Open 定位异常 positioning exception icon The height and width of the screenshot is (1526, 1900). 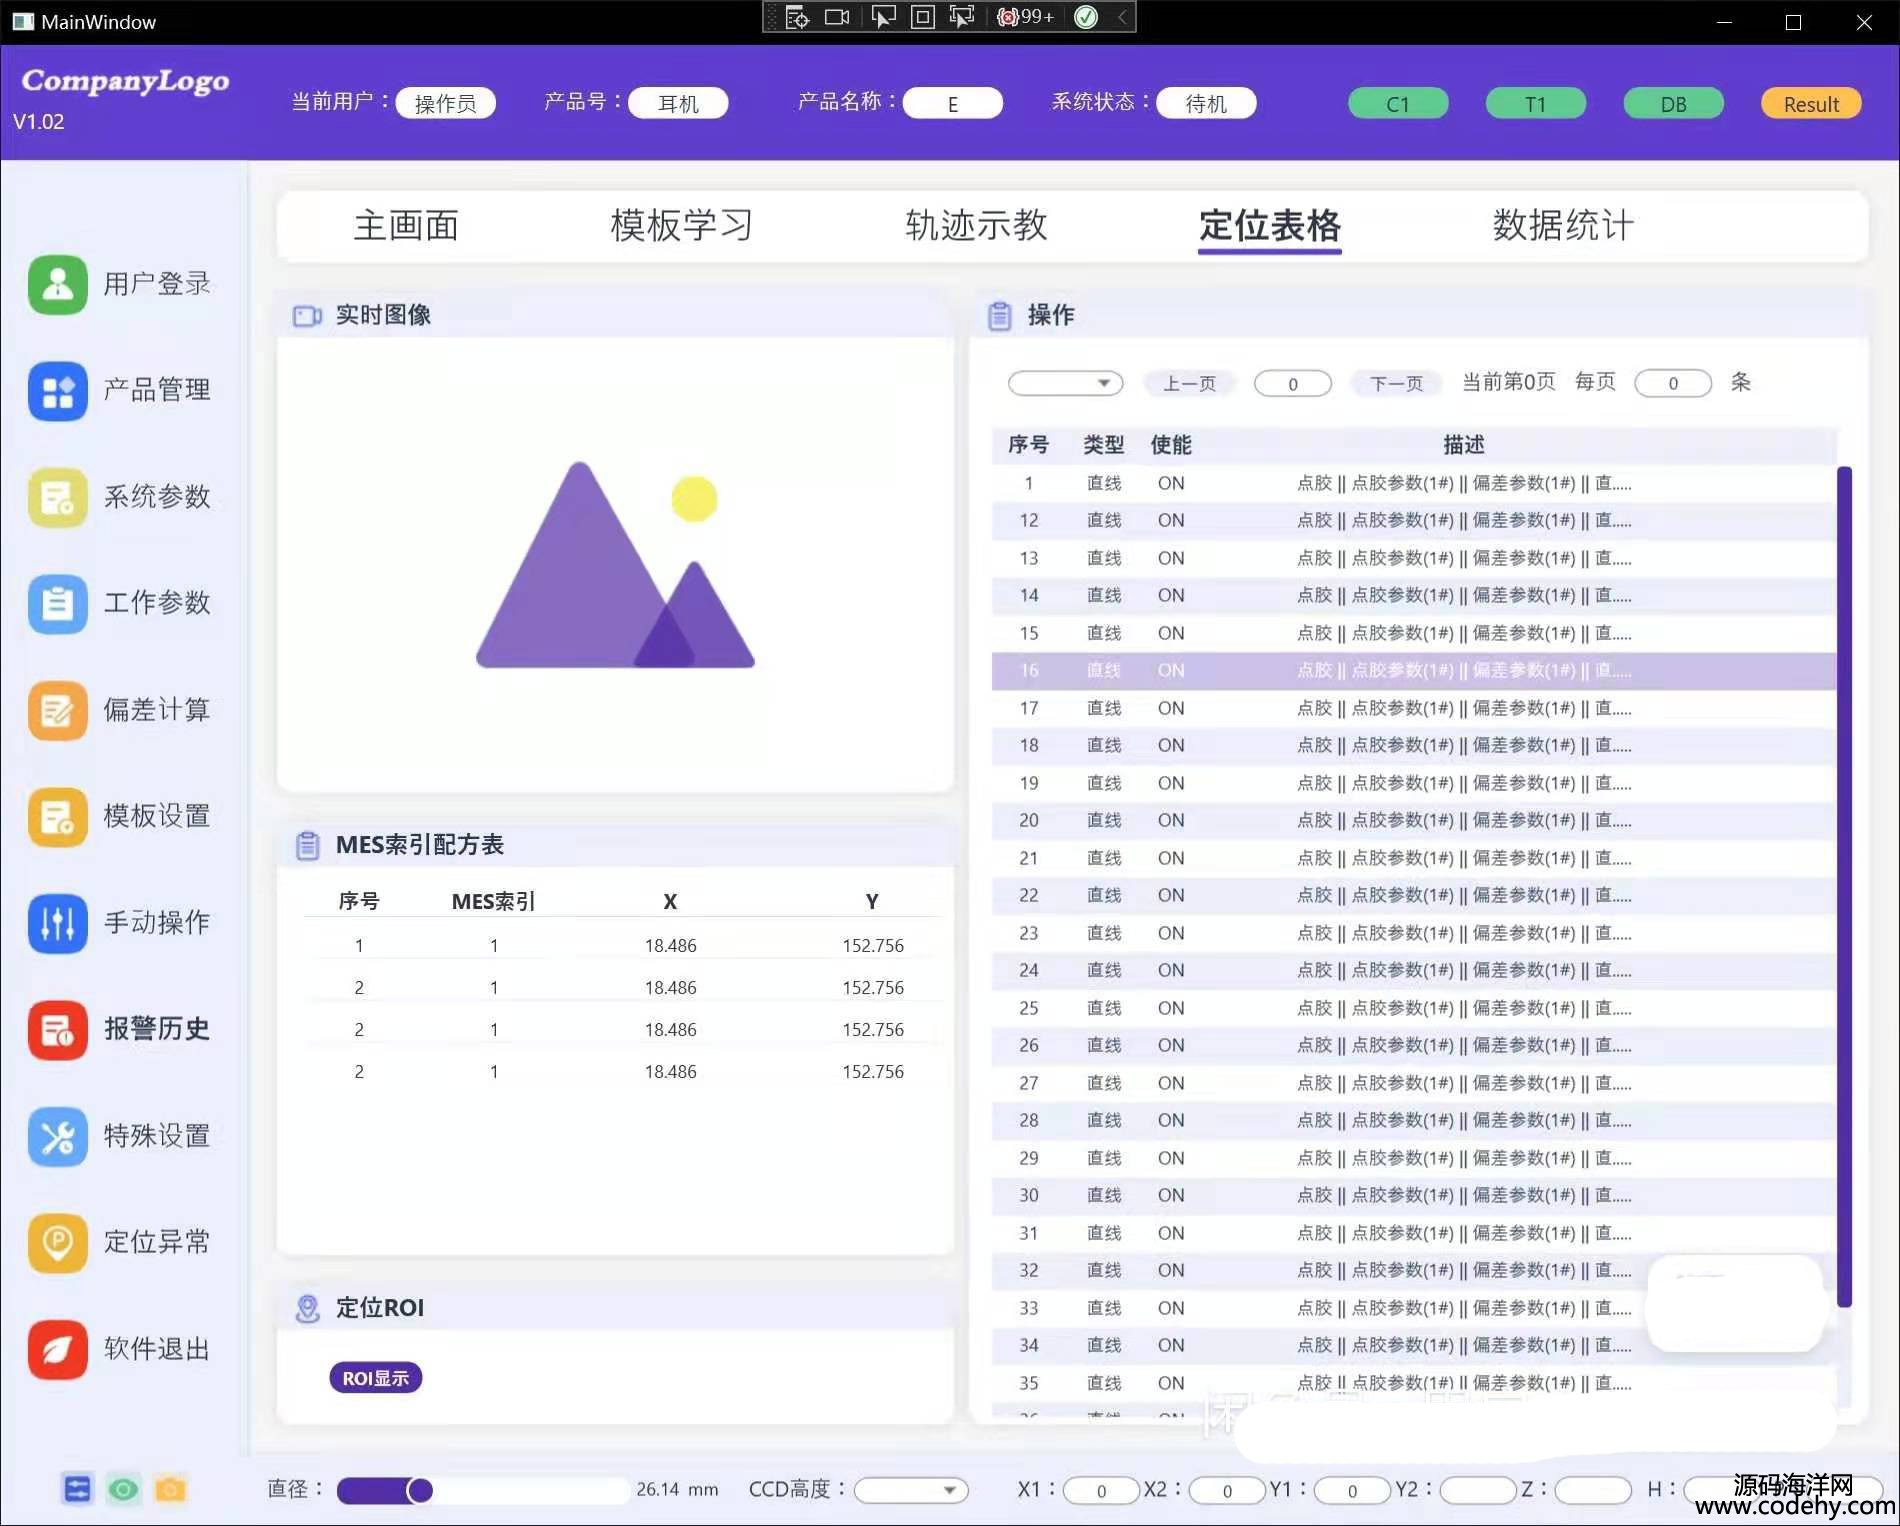58,1242
